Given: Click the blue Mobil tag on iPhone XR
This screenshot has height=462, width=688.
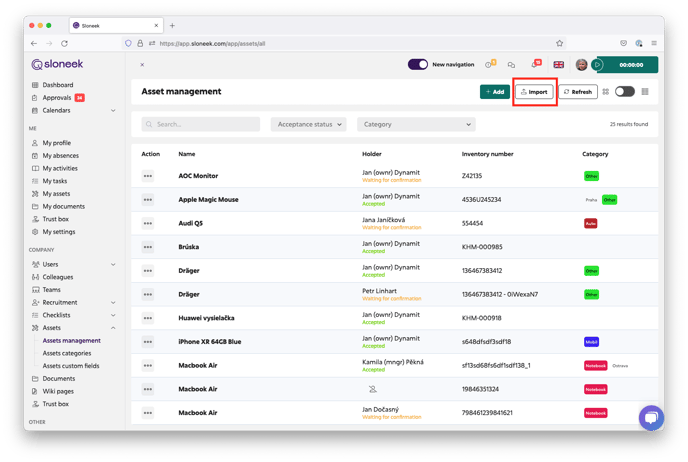Looking at the screenshot, I should tap(591, 342).
